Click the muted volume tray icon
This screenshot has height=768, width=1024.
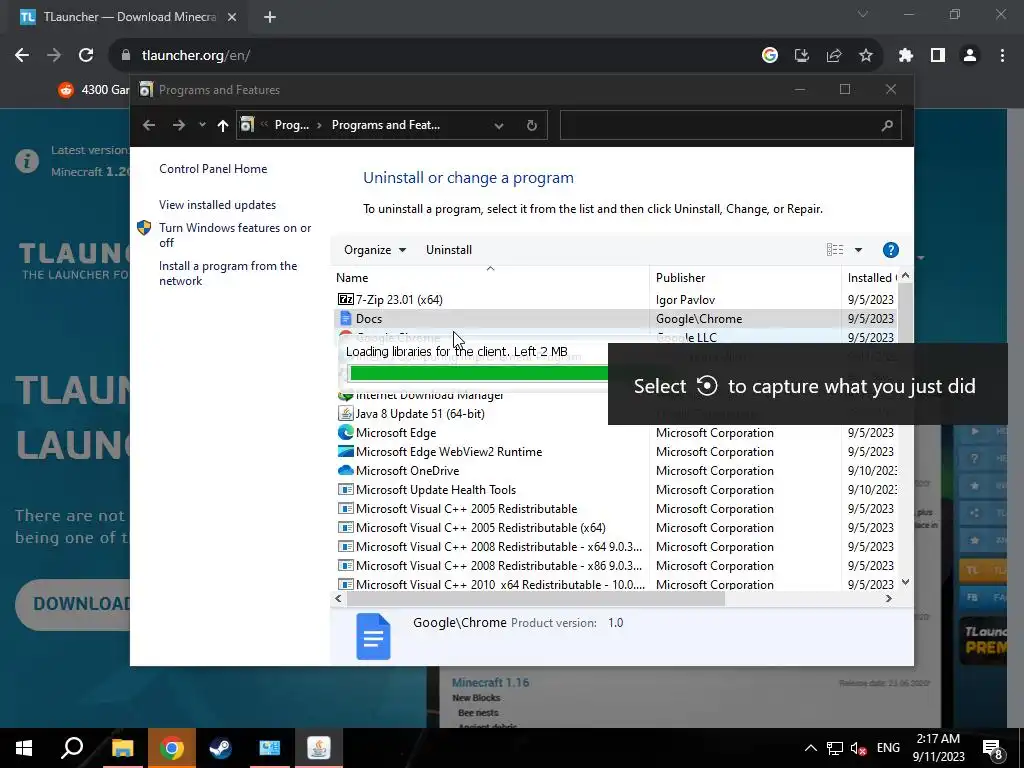click(859, 748)
